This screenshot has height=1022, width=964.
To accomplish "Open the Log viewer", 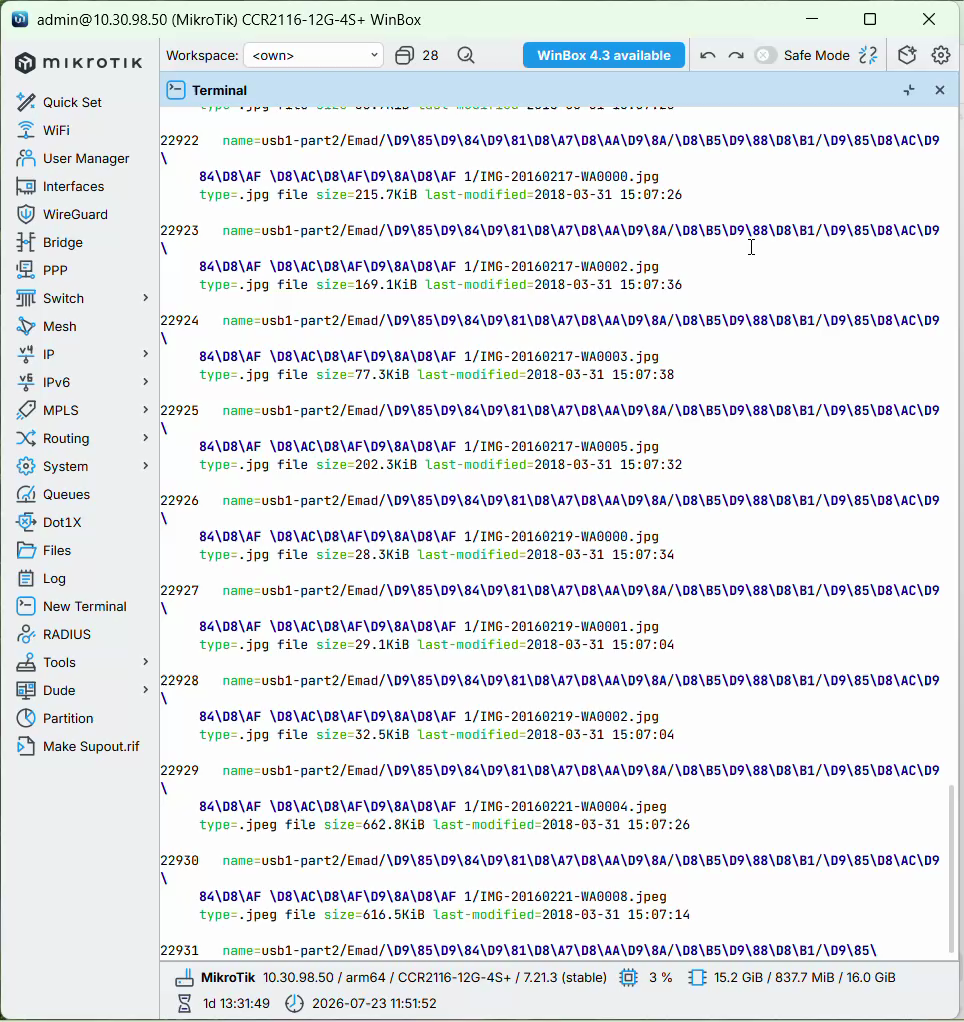I will tap(54, 579).
